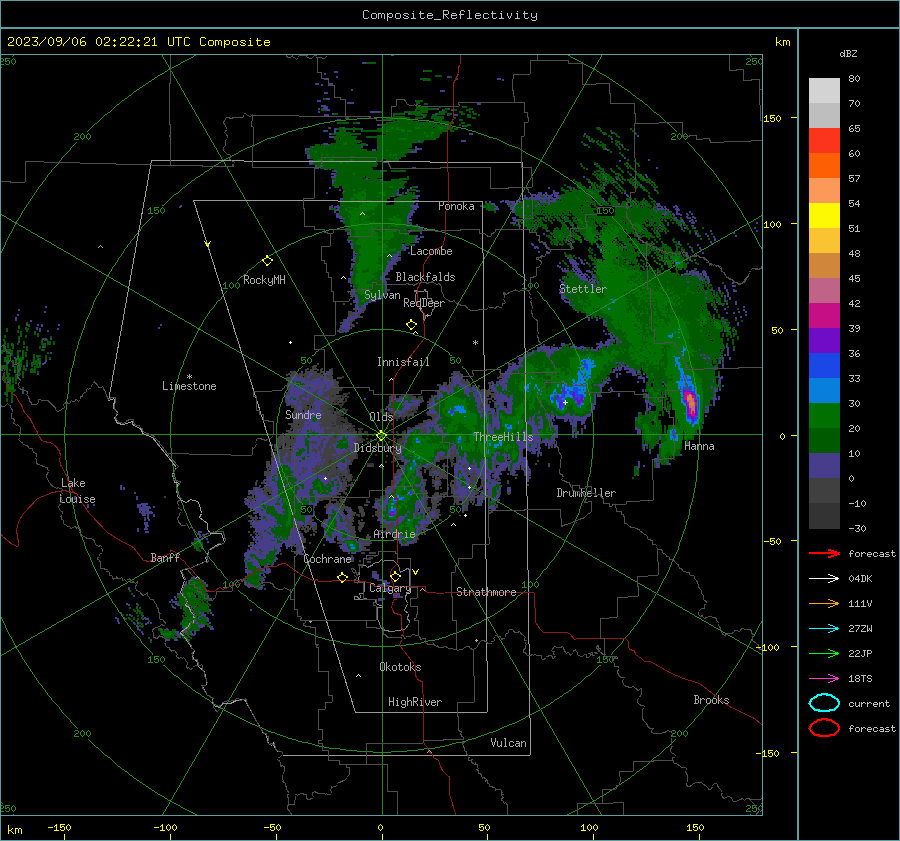The height and width of the screenshot is (841, 900).
Task: Click the Sundre city label
Action: (x=303, y=414)
